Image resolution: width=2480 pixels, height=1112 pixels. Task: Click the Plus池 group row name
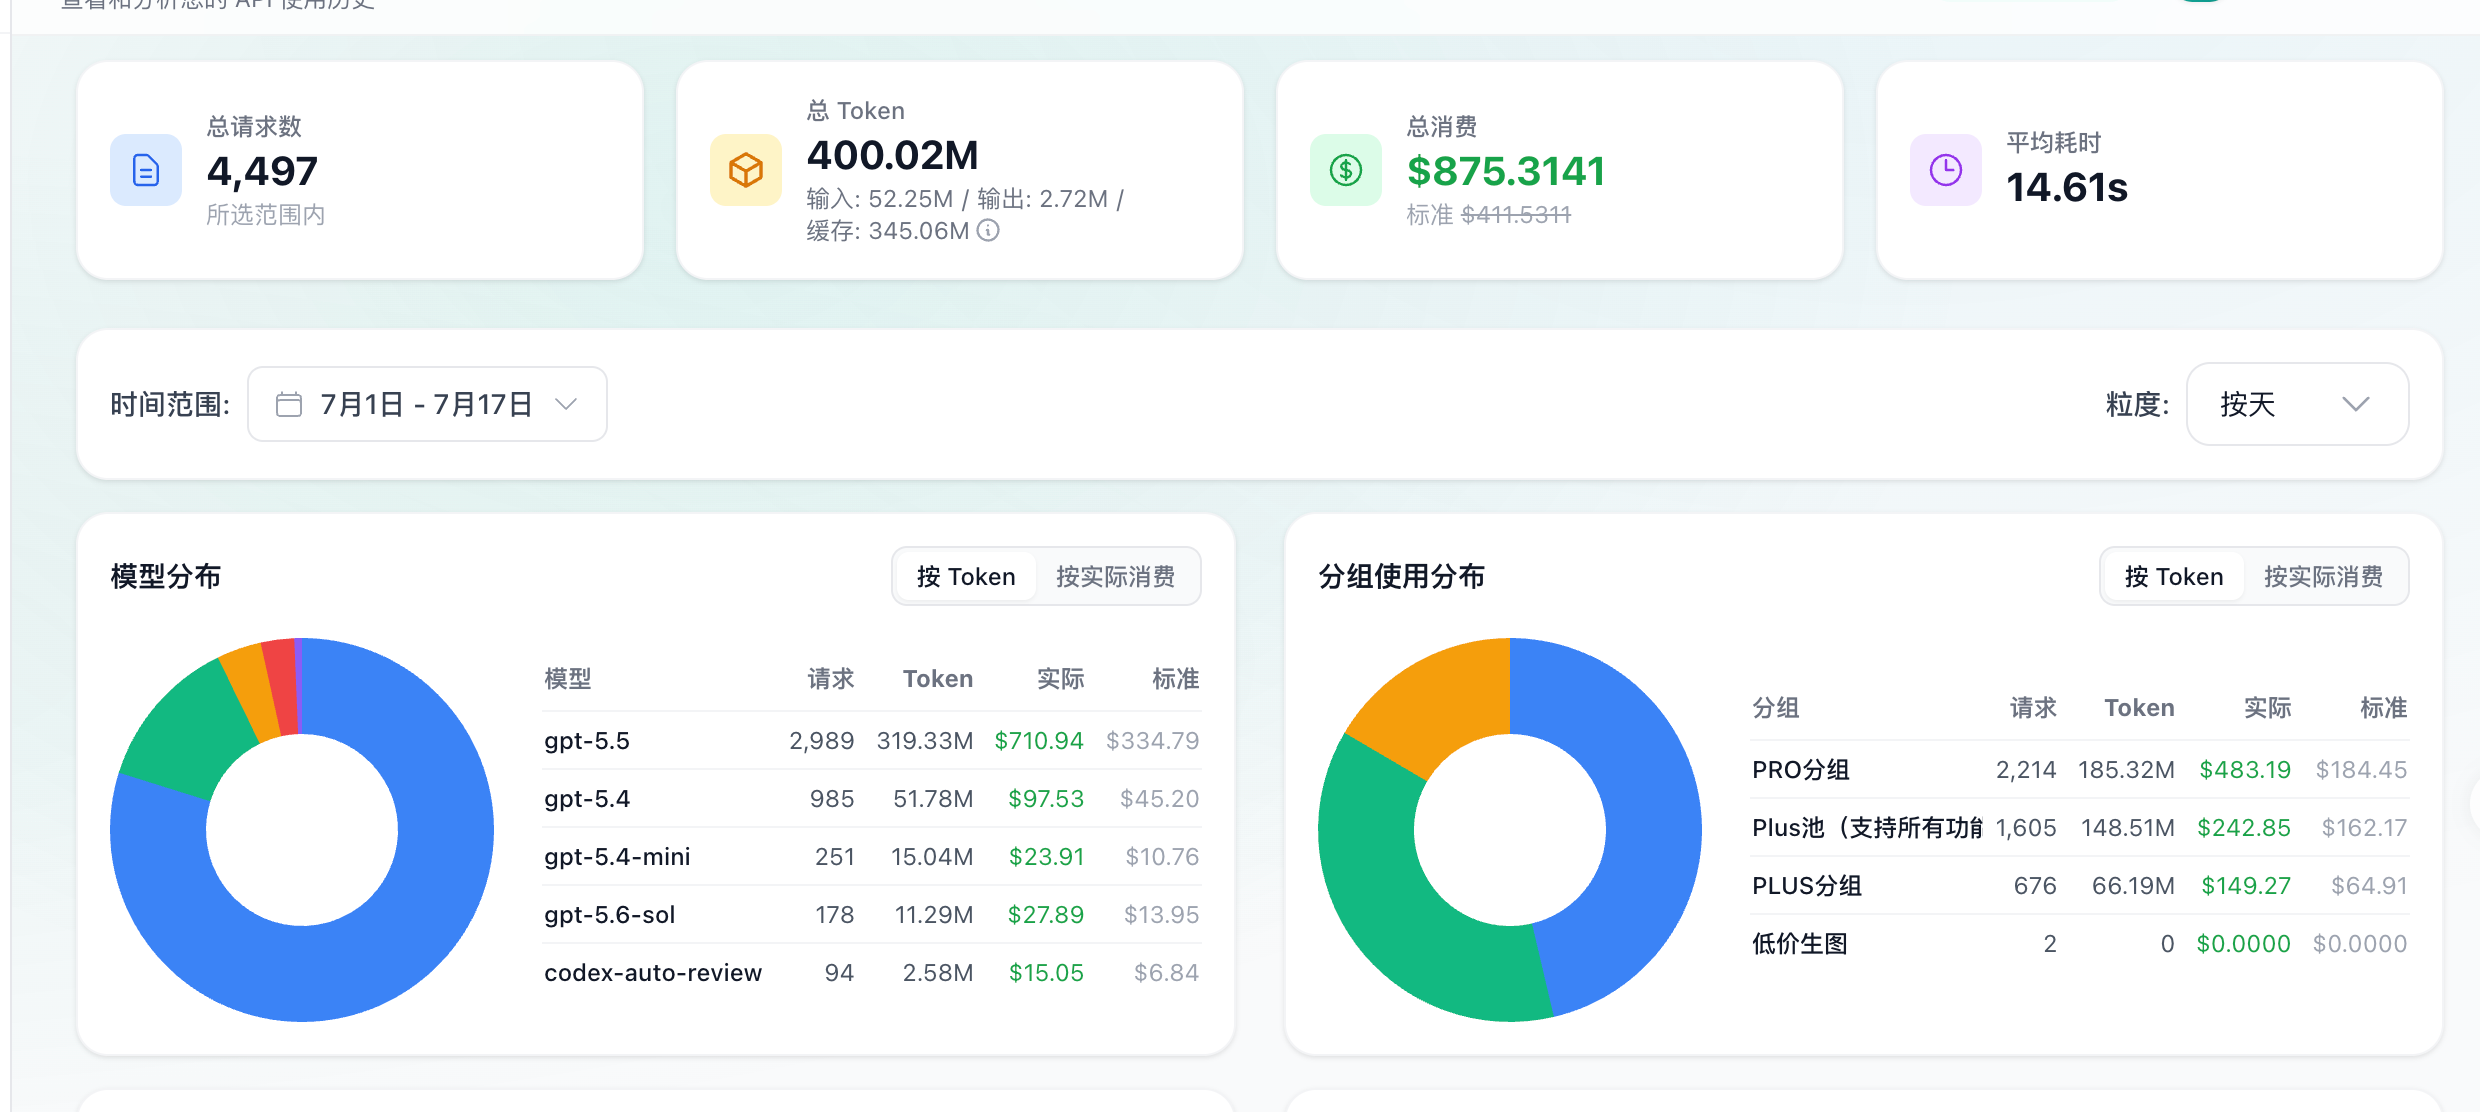click(1867, 828)
